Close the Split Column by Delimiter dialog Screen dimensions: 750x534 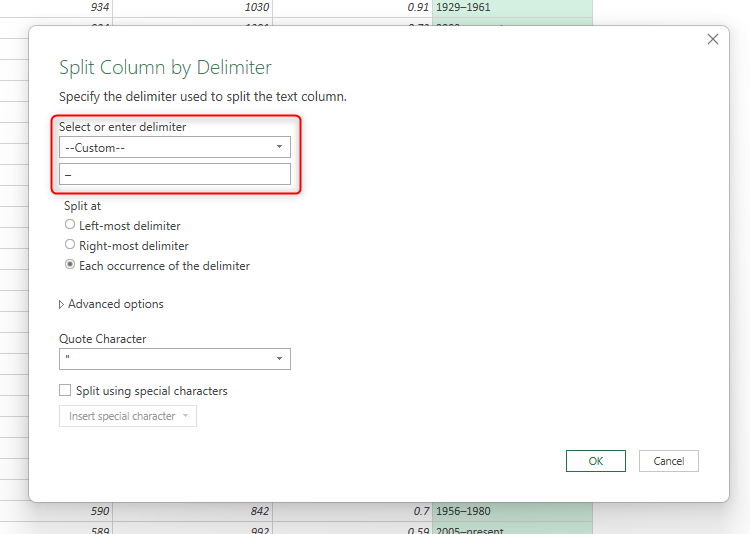coord(713,39)
